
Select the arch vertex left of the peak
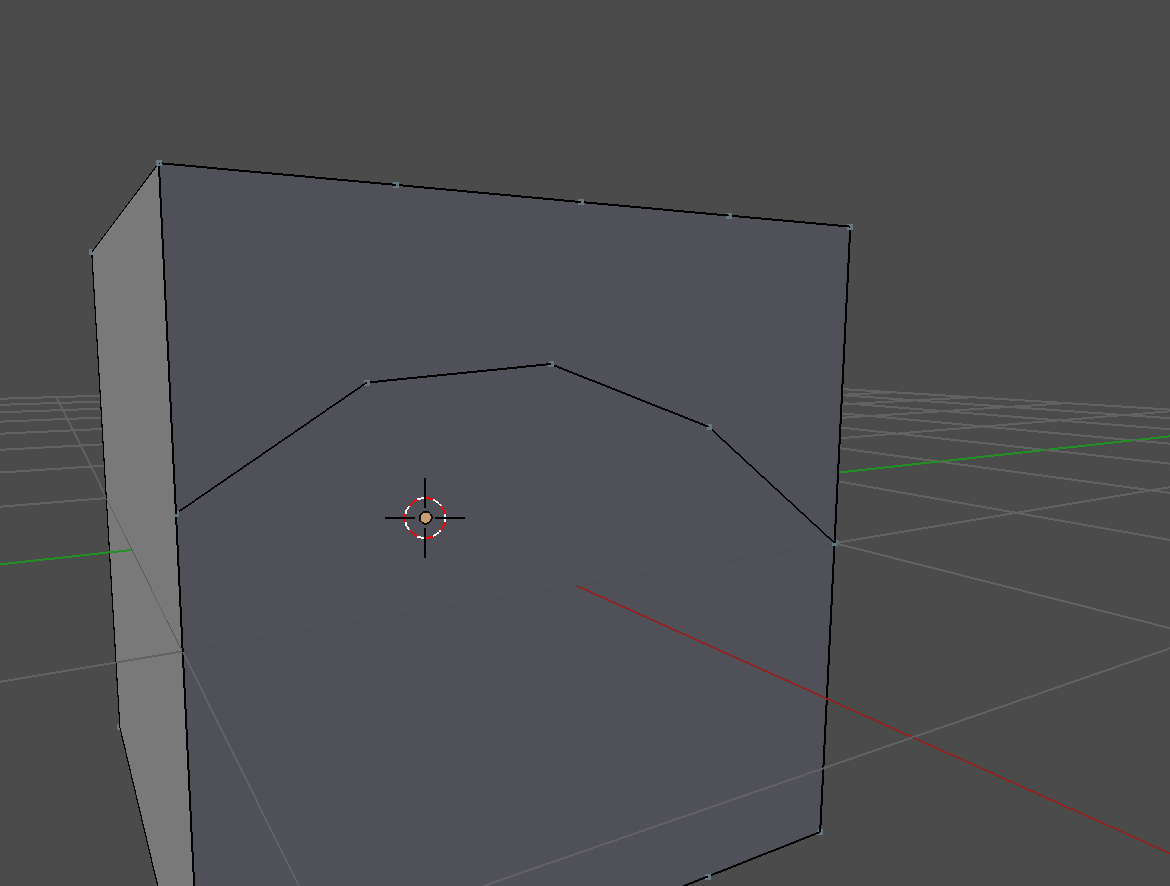pos(366,383)
